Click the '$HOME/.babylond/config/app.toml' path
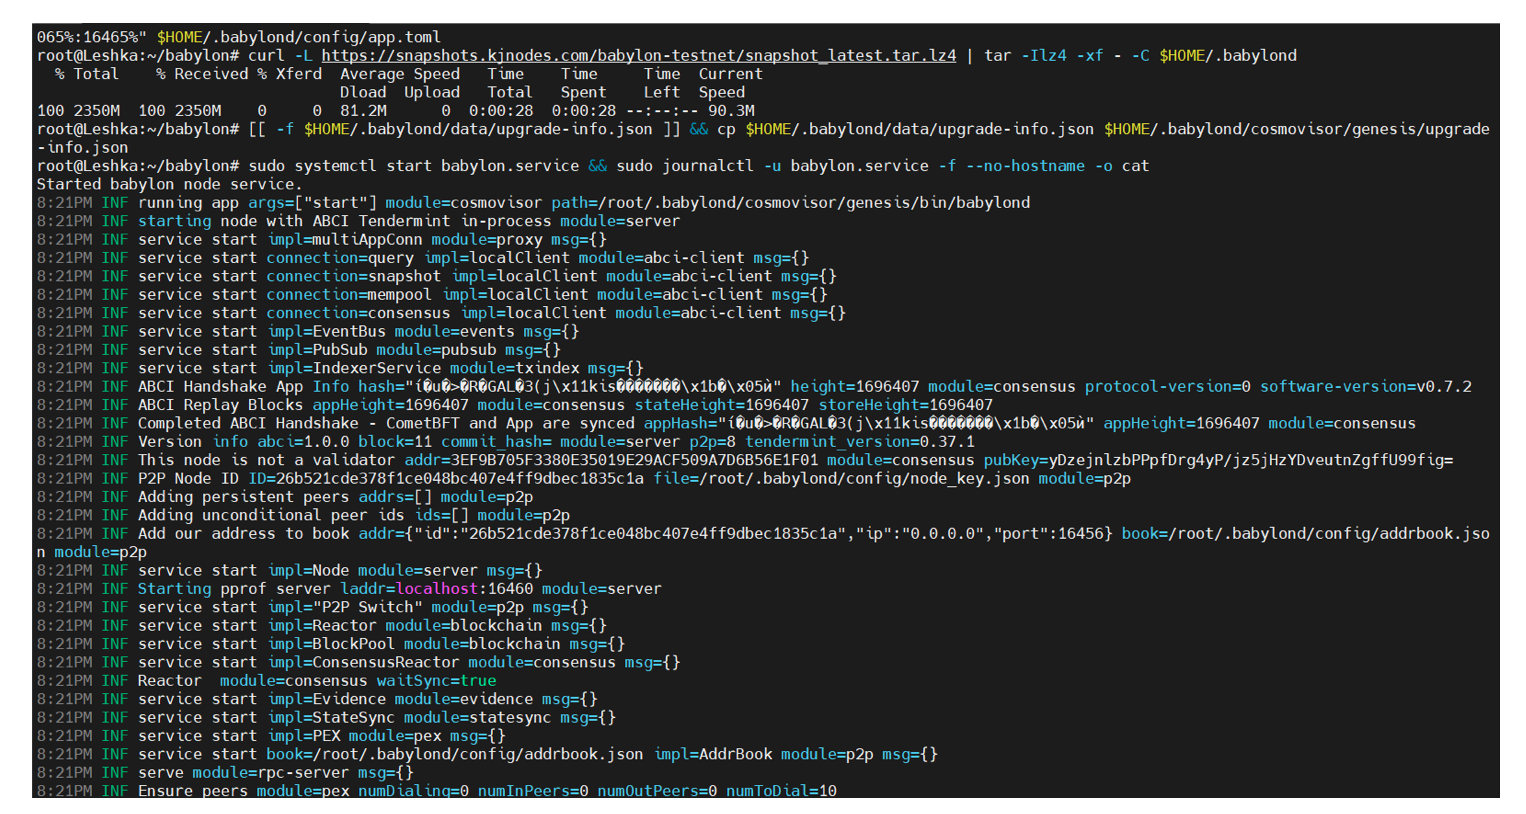 pyautogui.click(x=299, y=37)
